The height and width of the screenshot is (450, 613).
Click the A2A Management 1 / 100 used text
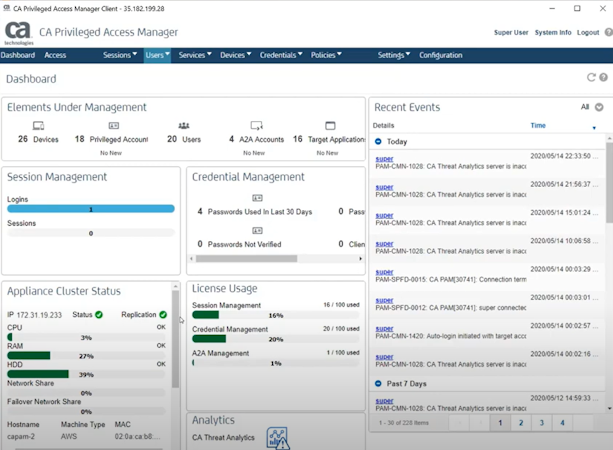(x=343, y=353)
